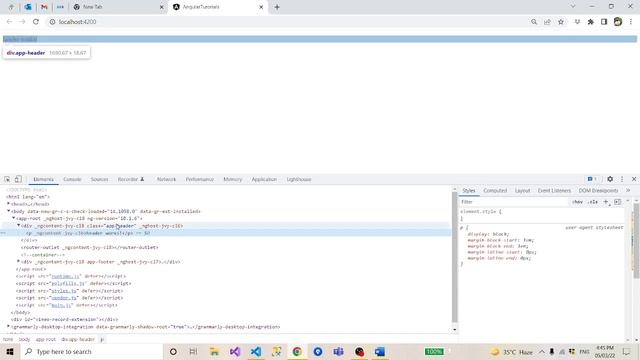Open DevTools settings gear
This screenshot has width=640, height=360.
tap(610, 179)
